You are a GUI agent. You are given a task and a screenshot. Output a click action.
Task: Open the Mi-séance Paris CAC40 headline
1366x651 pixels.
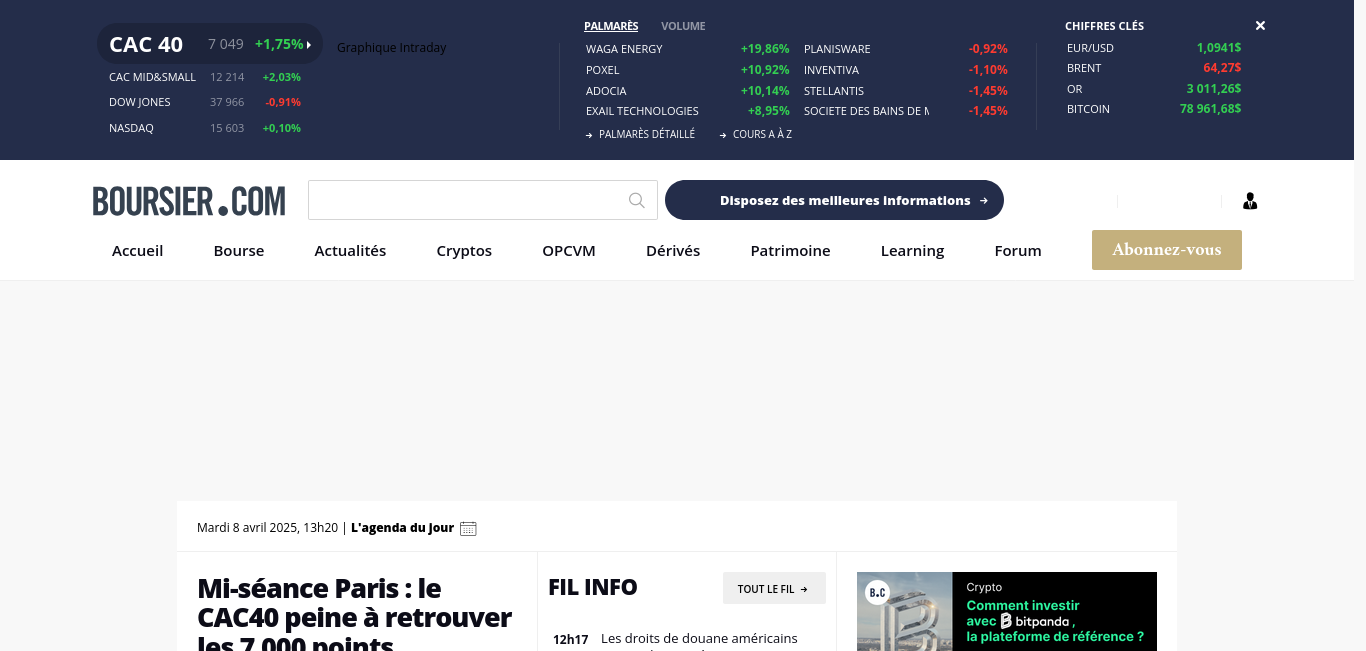click(355, 614)
